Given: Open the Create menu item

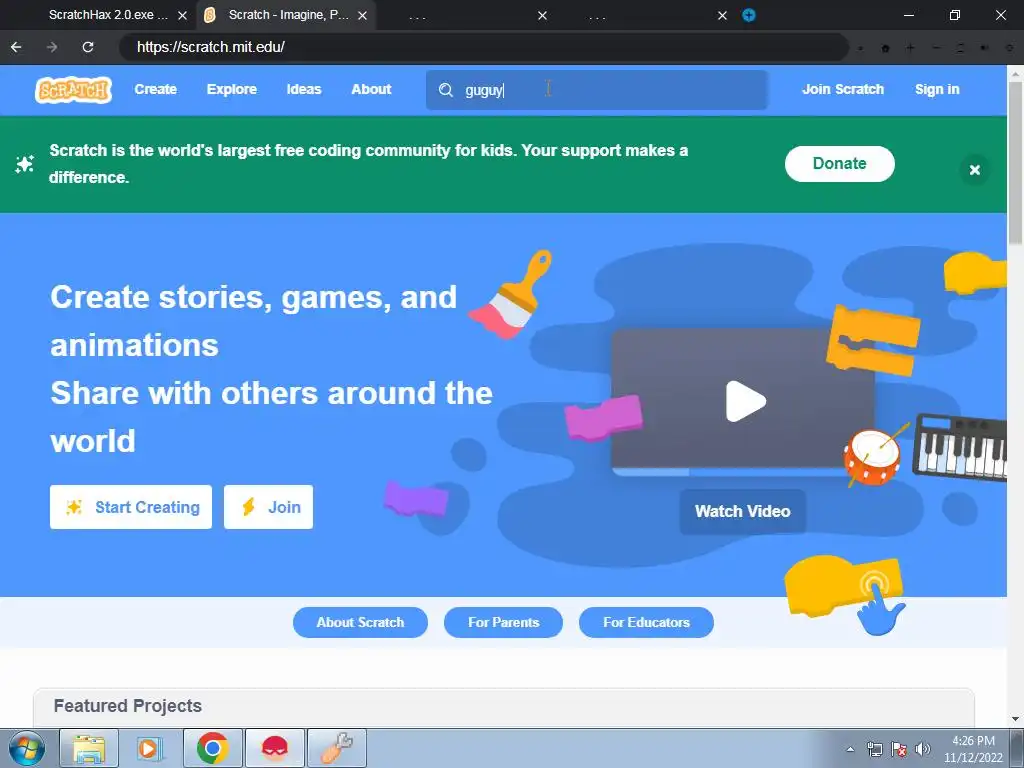Looking at the screenshot, I should pos(155,89).
